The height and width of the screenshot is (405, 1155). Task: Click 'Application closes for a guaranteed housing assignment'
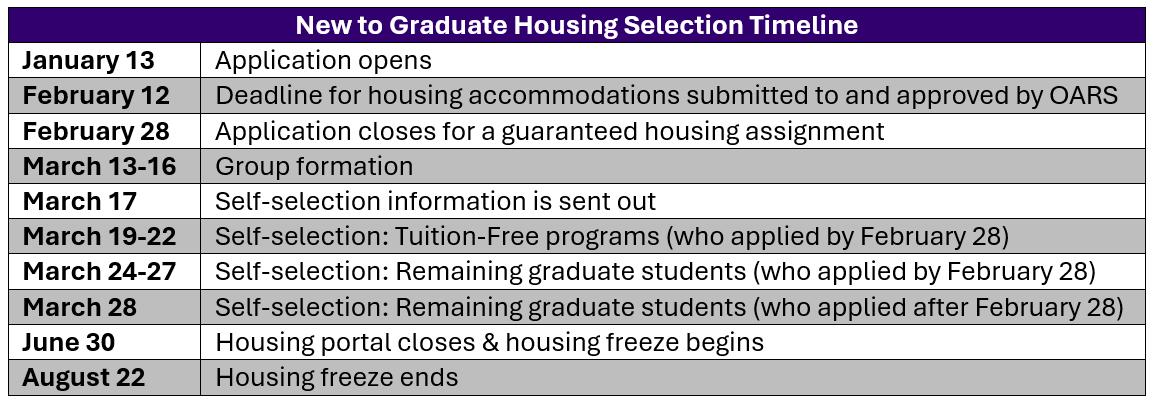(550, 131)
